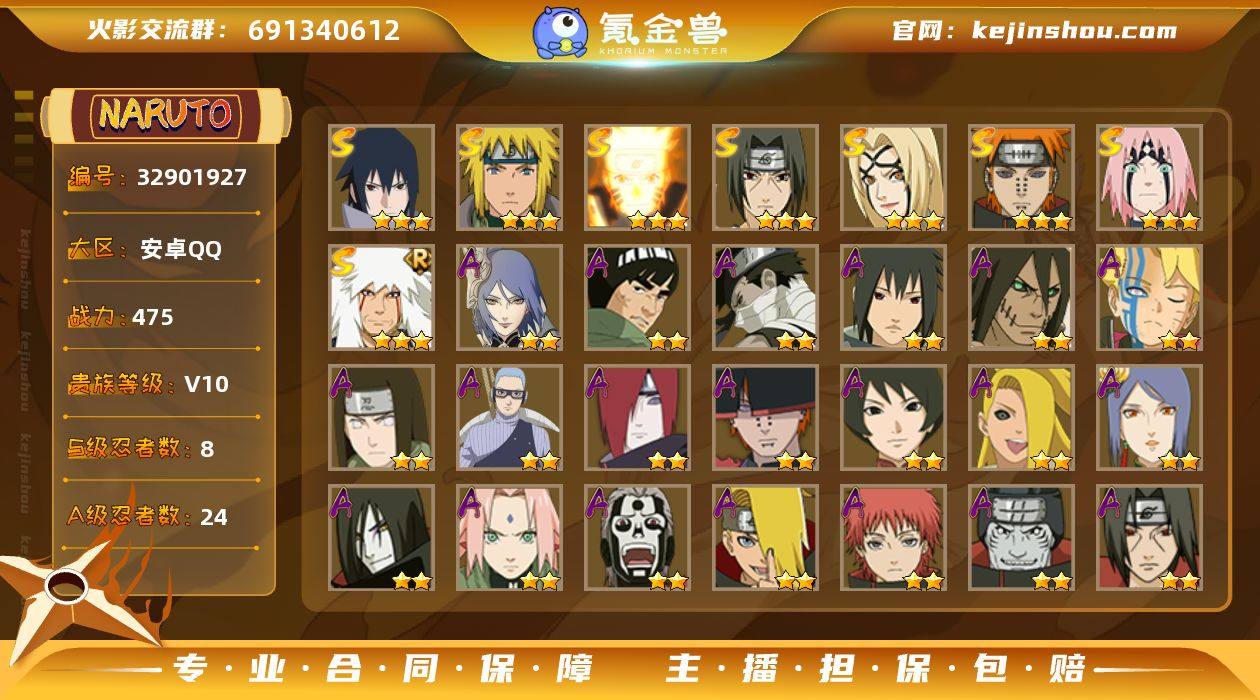Click the NARUTO scroll title banner
The image size is (1260, 700).
[x=166, y=115]
